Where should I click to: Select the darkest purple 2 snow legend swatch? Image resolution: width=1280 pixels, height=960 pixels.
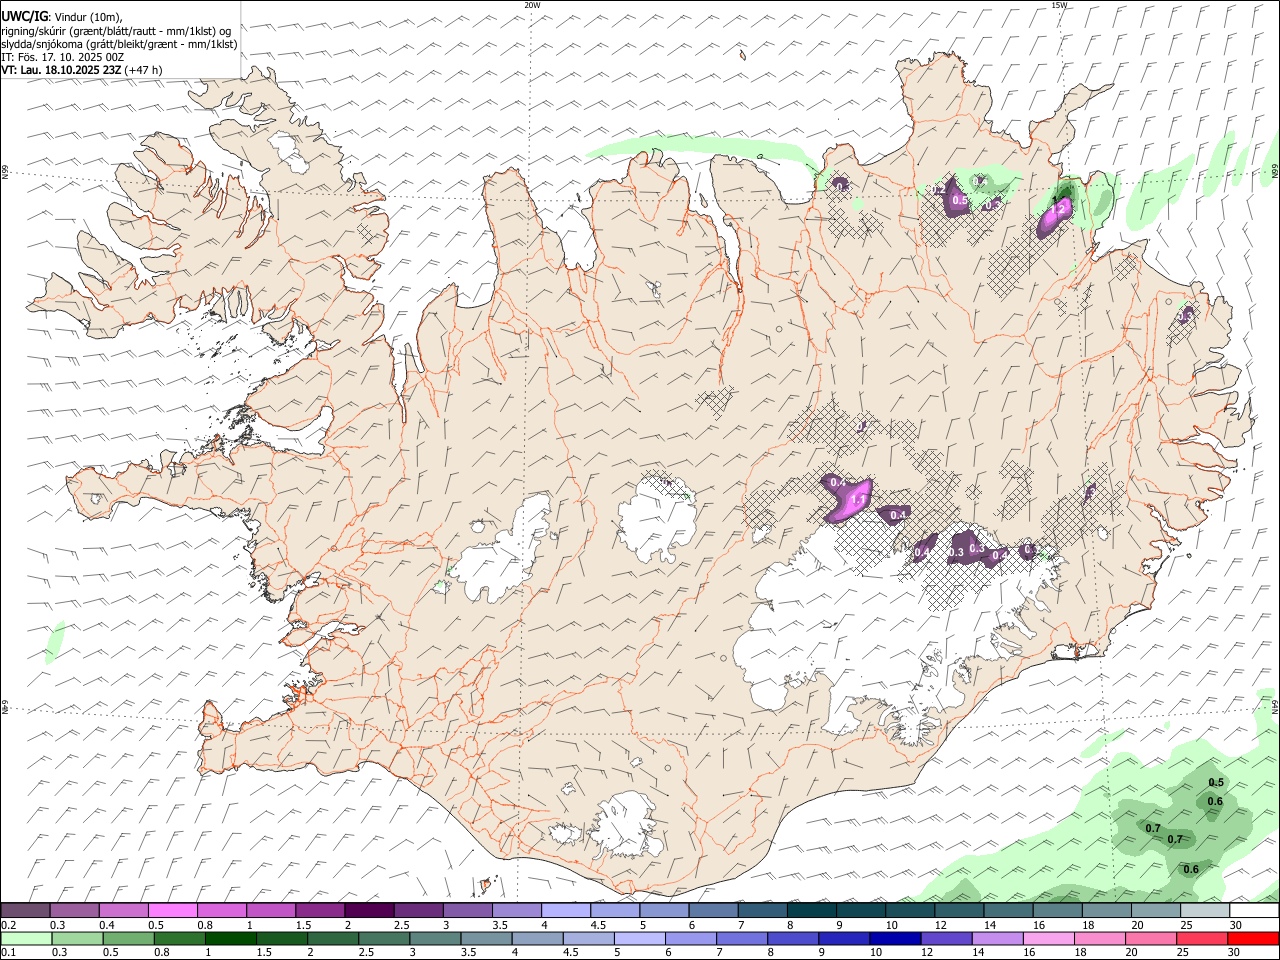click(x=368, y=910)
